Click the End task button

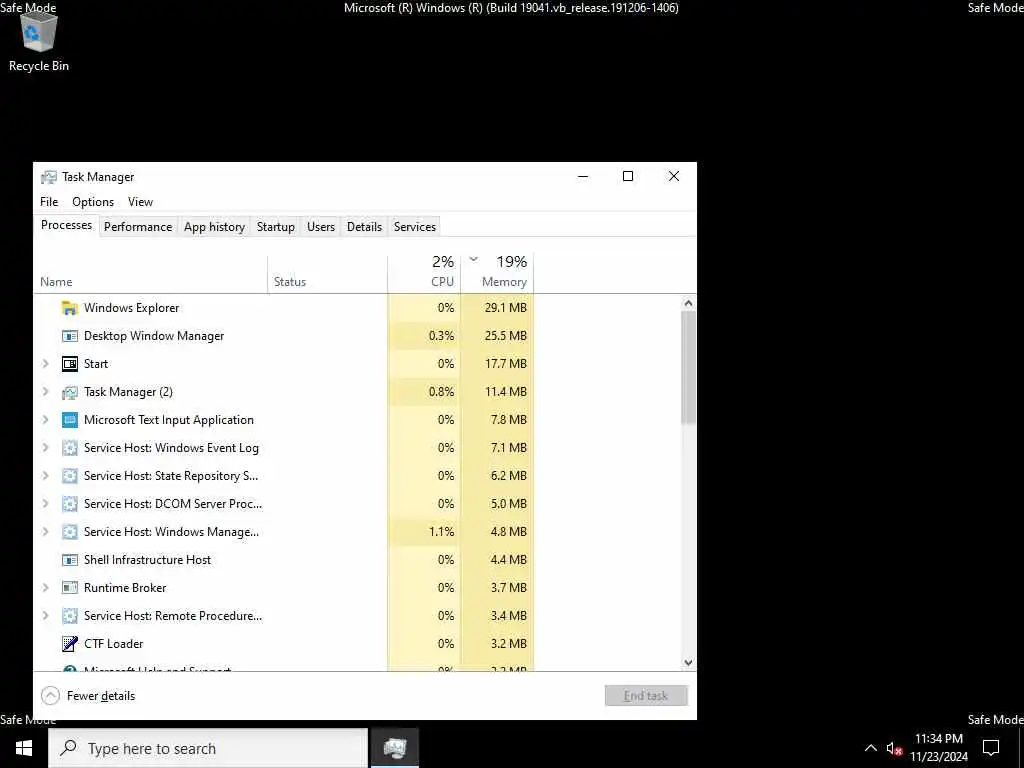click(646, 696)
